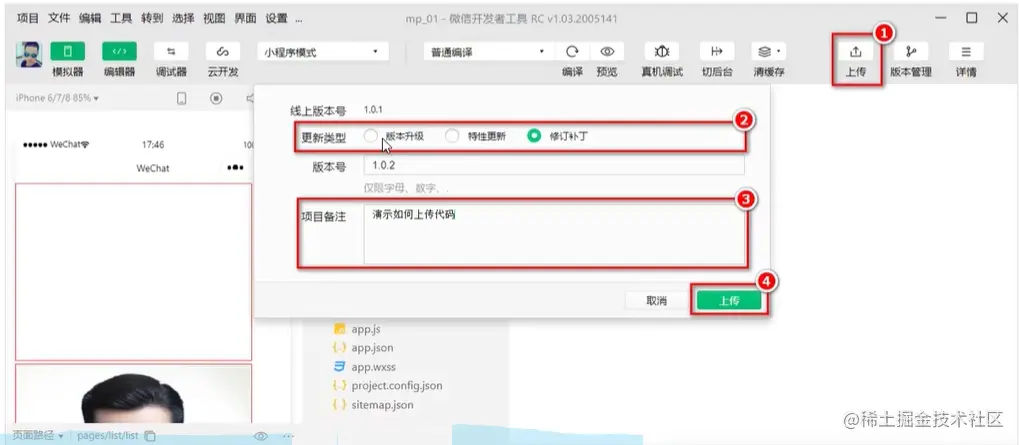This screenshot has width=1019, height=445.
Task: Click the WeChat capsule menu dots
Action: (235, 168)
